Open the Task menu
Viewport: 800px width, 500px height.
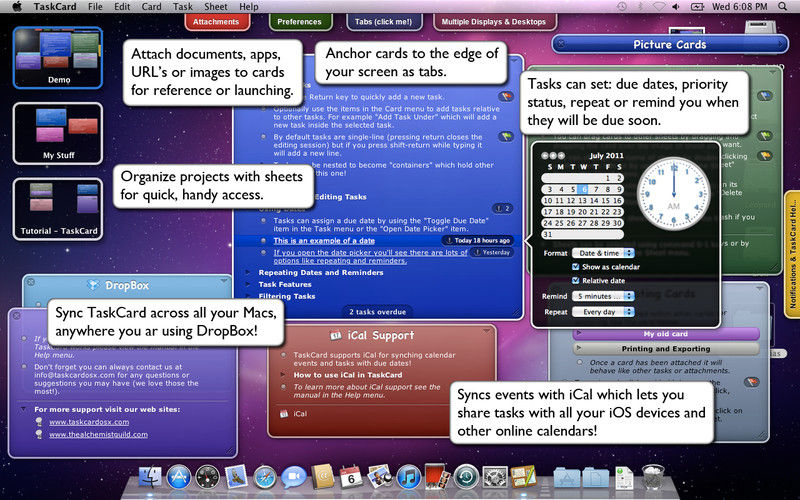point(182,7)
